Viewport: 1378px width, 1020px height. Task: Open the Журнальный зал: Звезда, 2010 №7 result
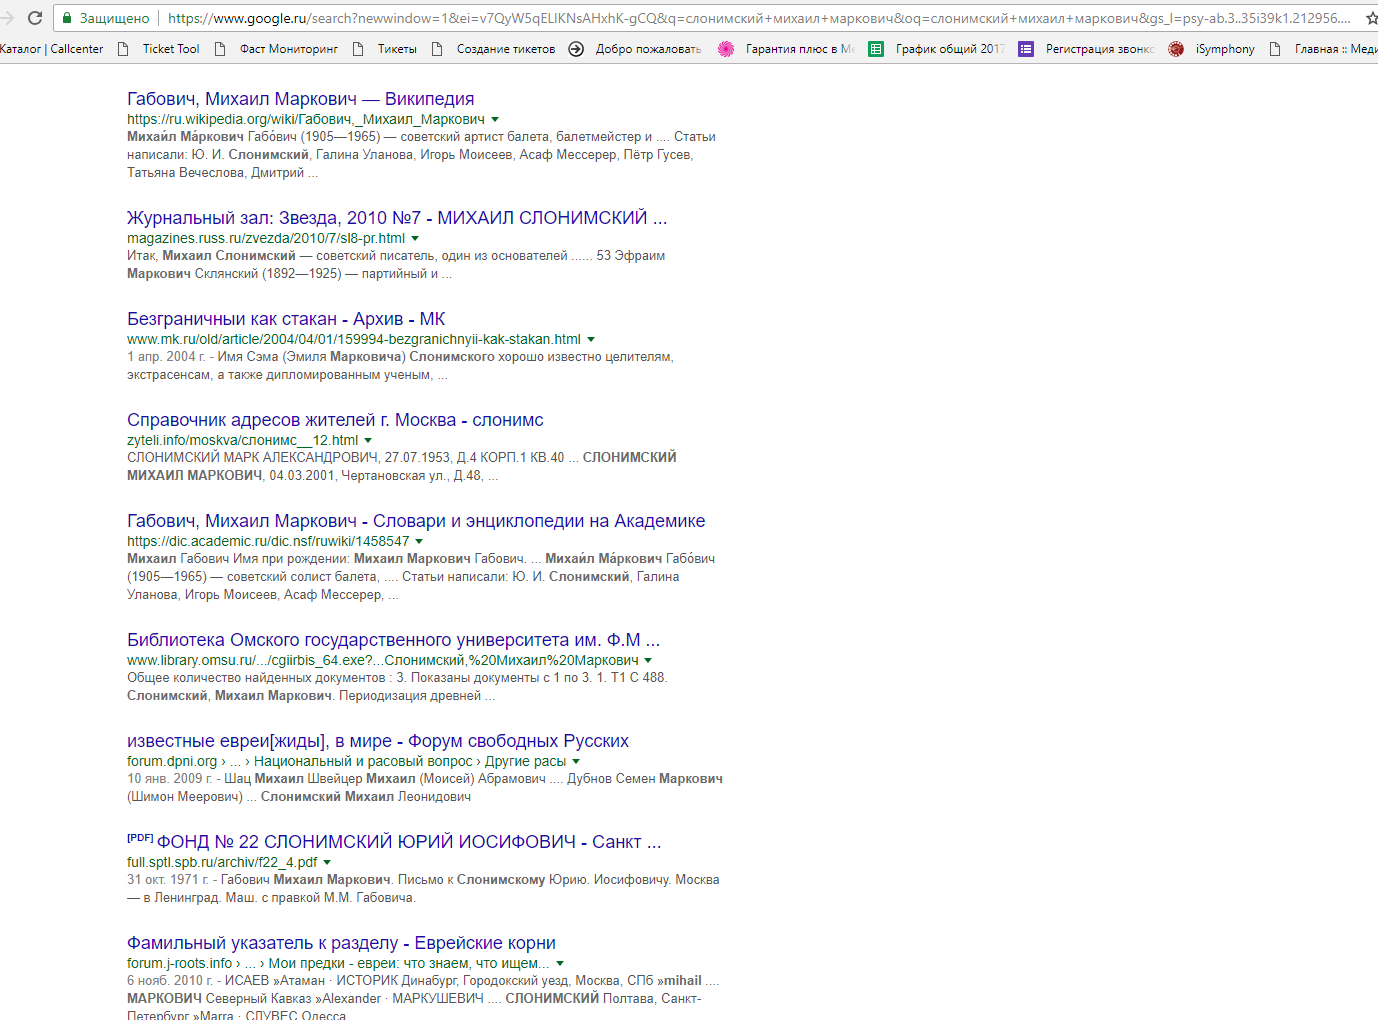click(x=397, y=218)
